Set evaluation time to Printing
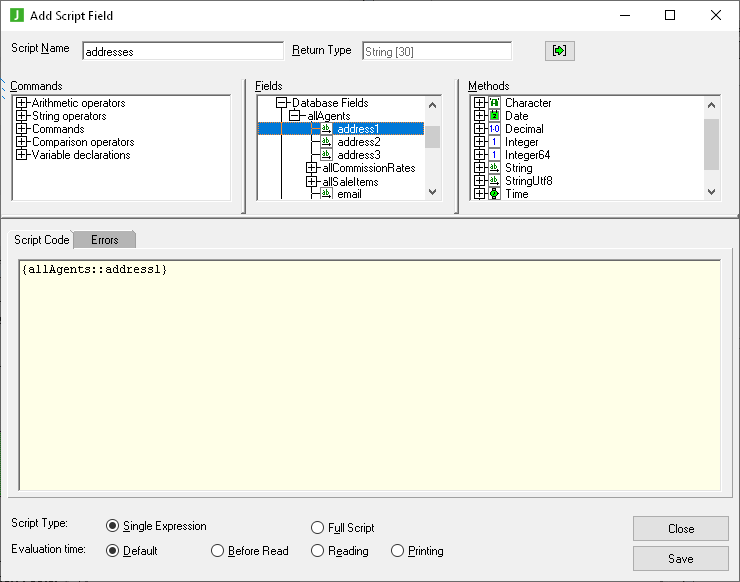 [398, 551]
